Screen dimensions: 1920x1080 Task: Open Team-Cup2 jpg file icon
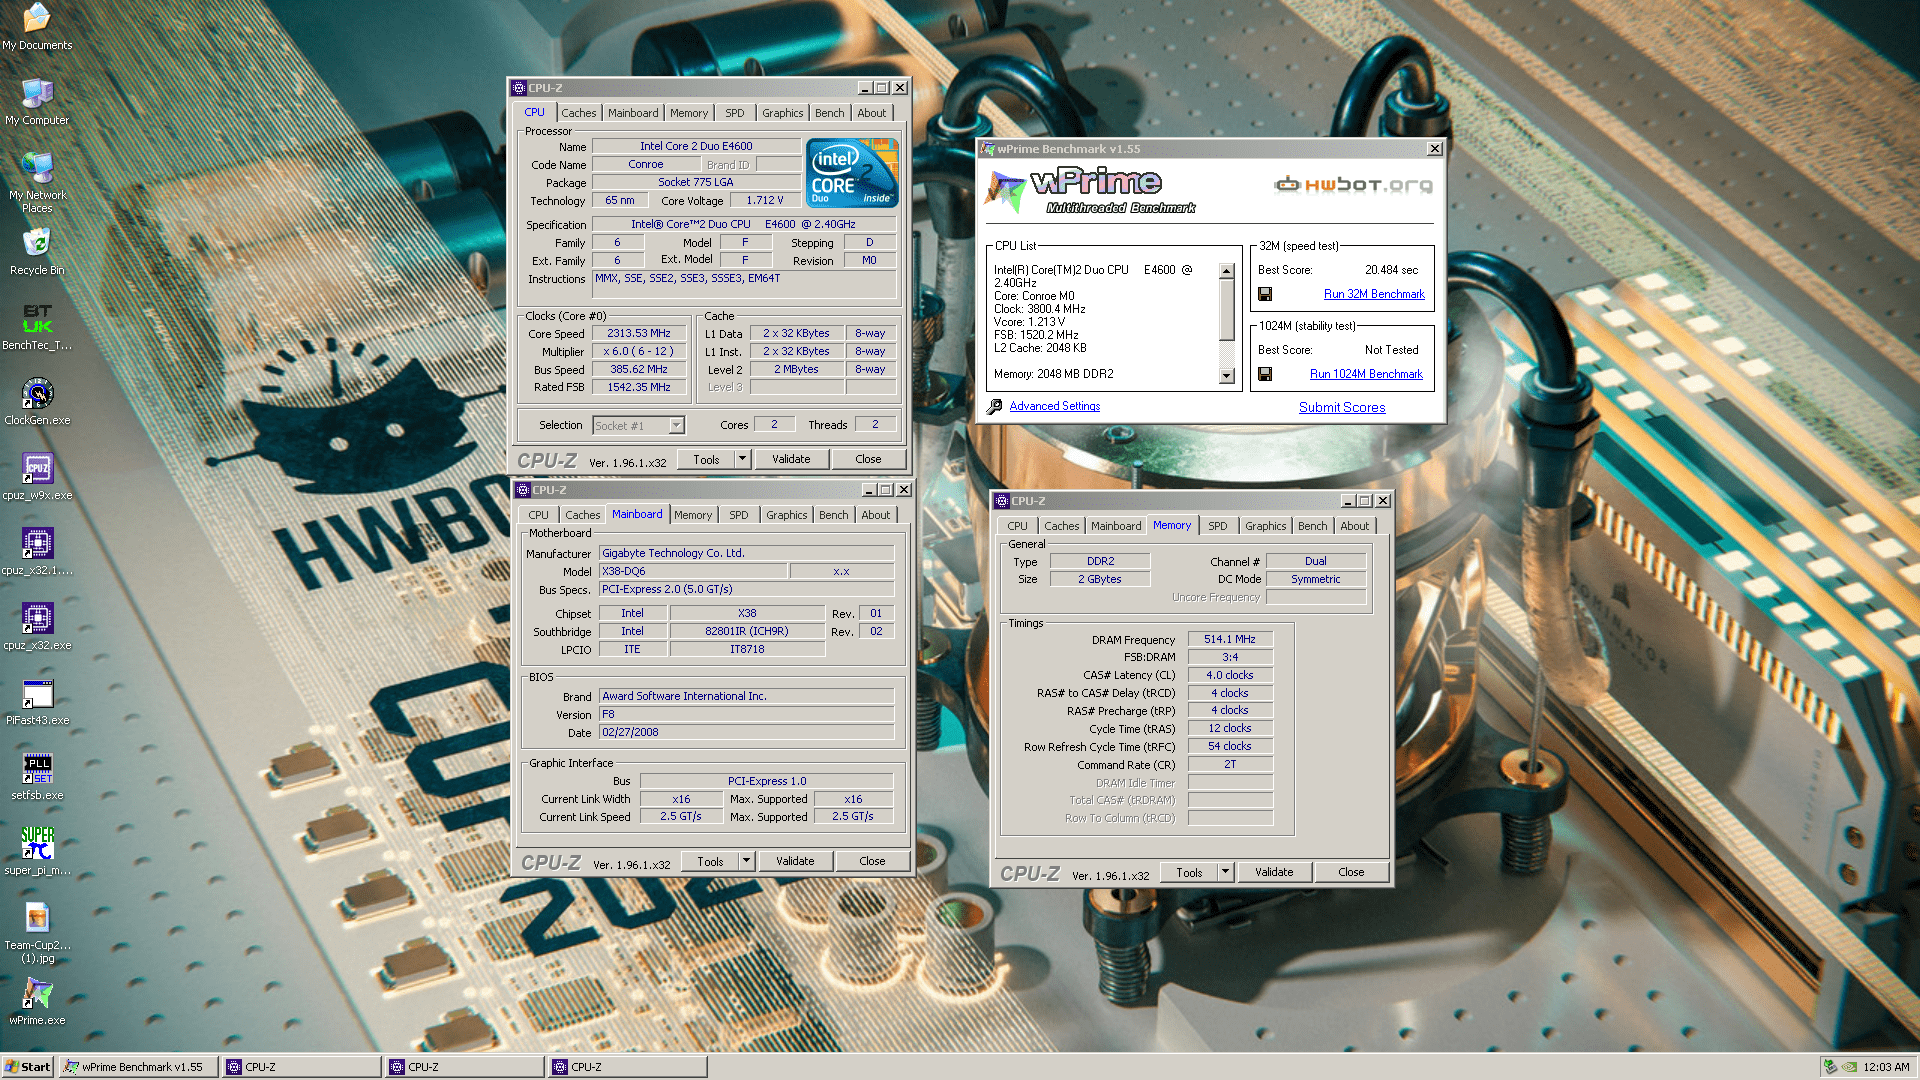click(37, 933)
